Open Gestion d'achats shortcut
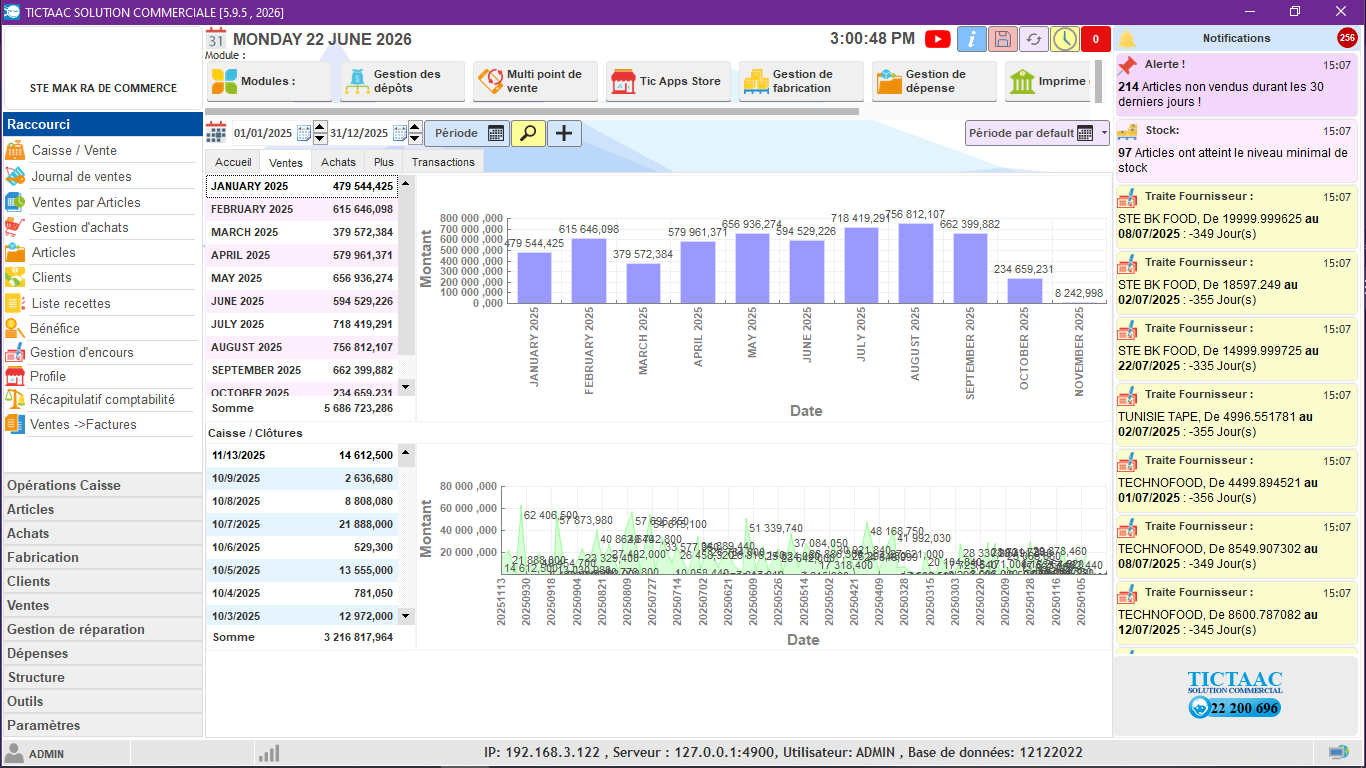Screen dimensions: 1366x768 pos(100,227)
